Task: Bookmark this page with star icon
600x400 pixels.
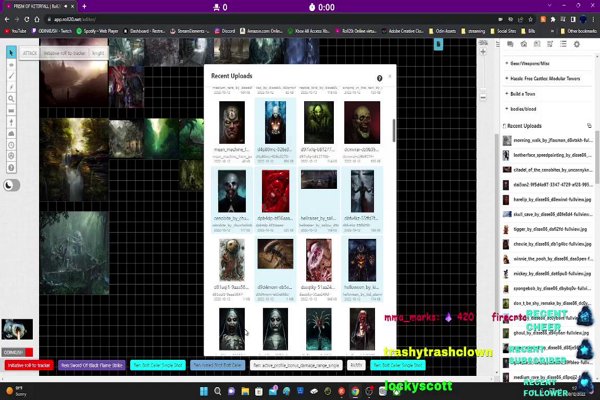Action: coord(530,19)
